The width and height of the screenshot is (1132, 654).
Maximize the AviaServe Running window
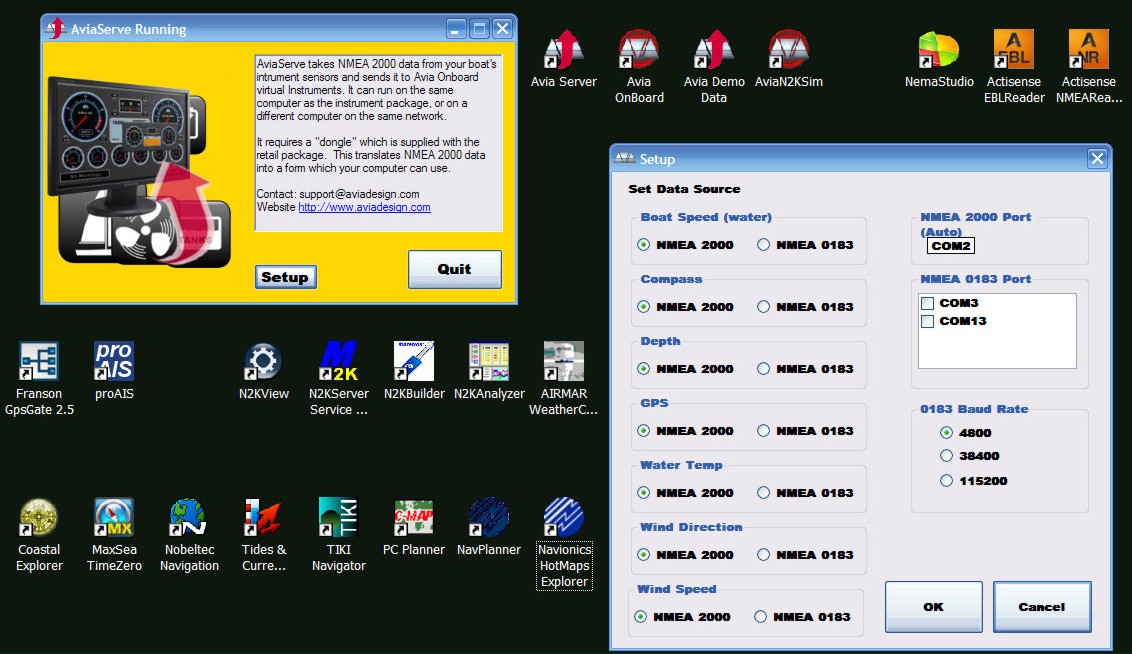[x=479, y=29]
